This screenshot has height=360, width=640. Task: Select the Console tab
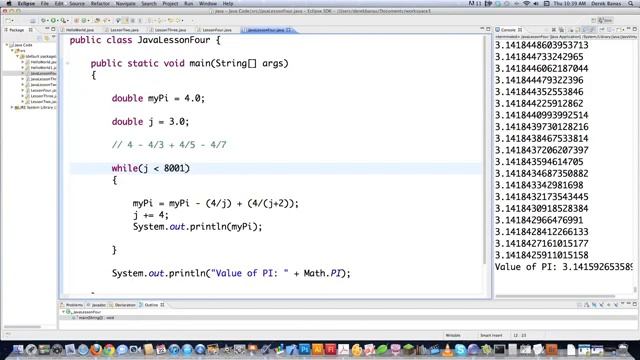point(509,30)
